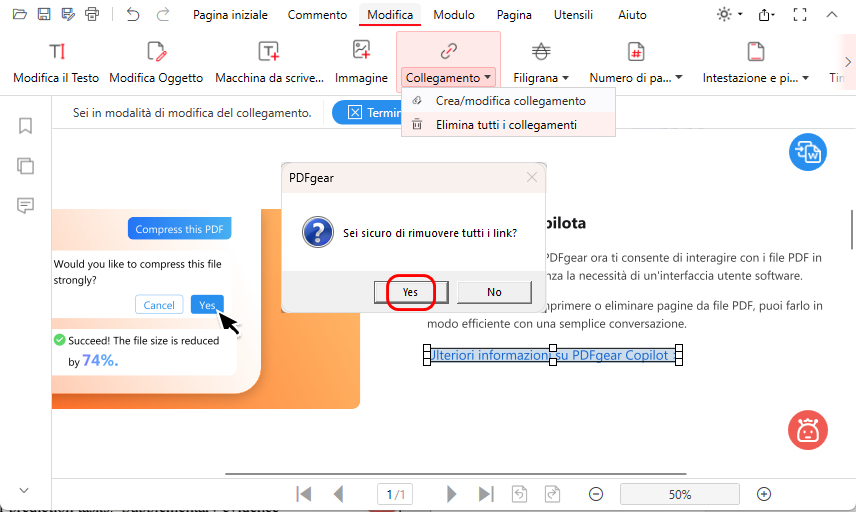Click the Numero di pagina icon
Screen dimensions: 856x512
tap(636, 52)
